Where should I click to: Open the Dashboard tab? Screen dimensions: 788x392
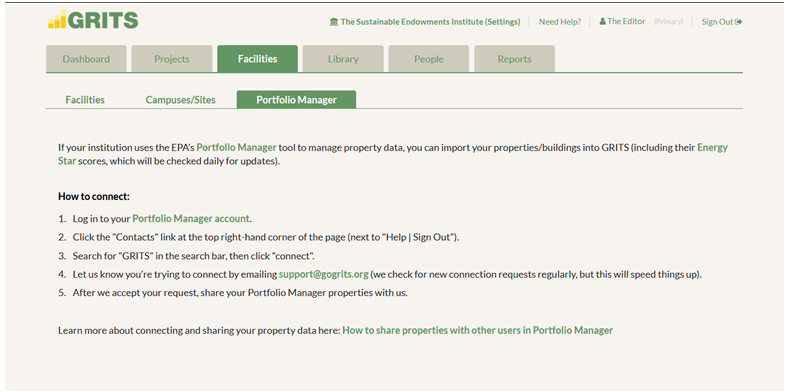[x=86, y=59]
